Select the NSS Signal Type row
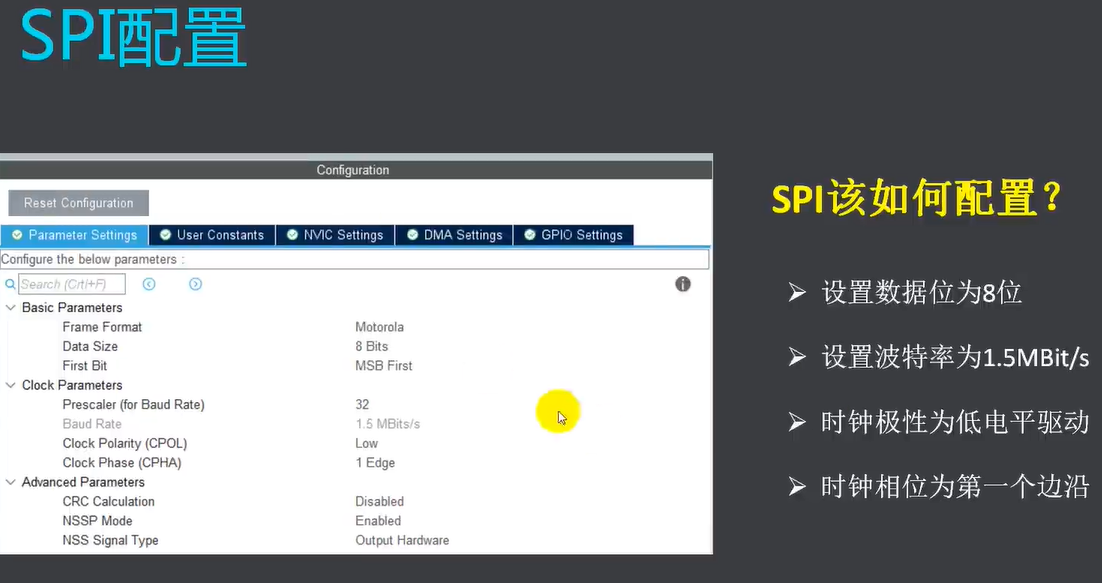1102x583 pixels. (110, 540)
